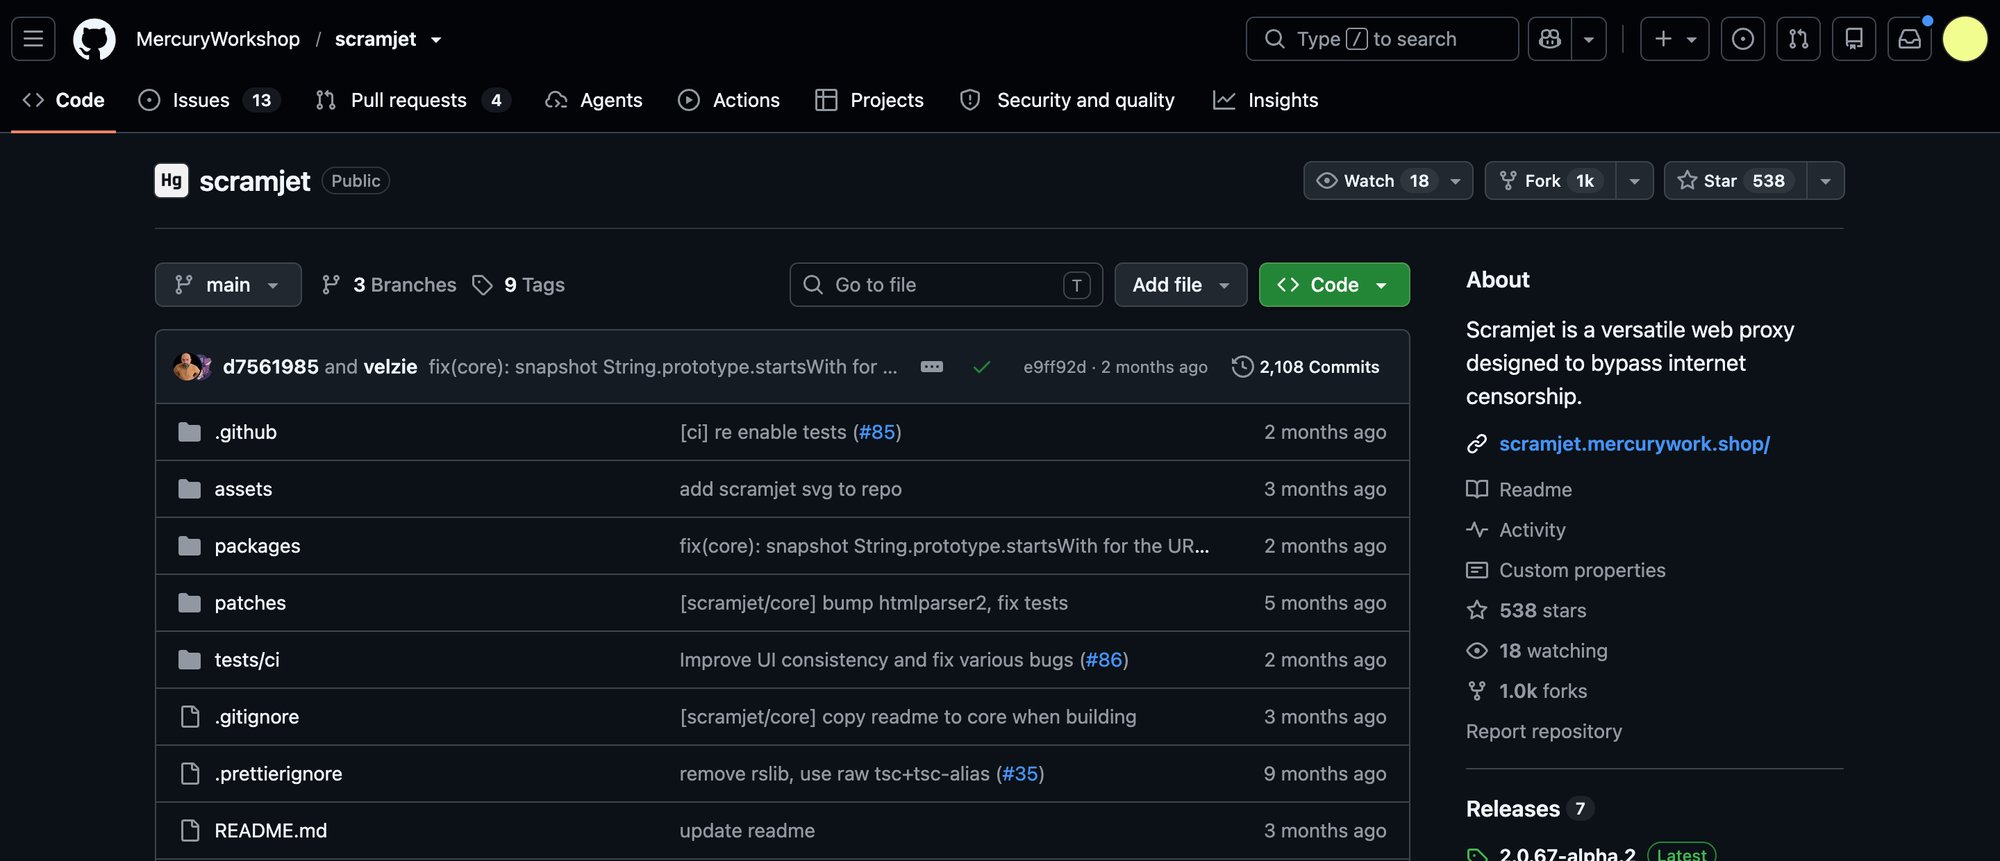Open the Activity link in About
The height and width of the screenshot is (861, 2000).
(x=1532, y=530)
